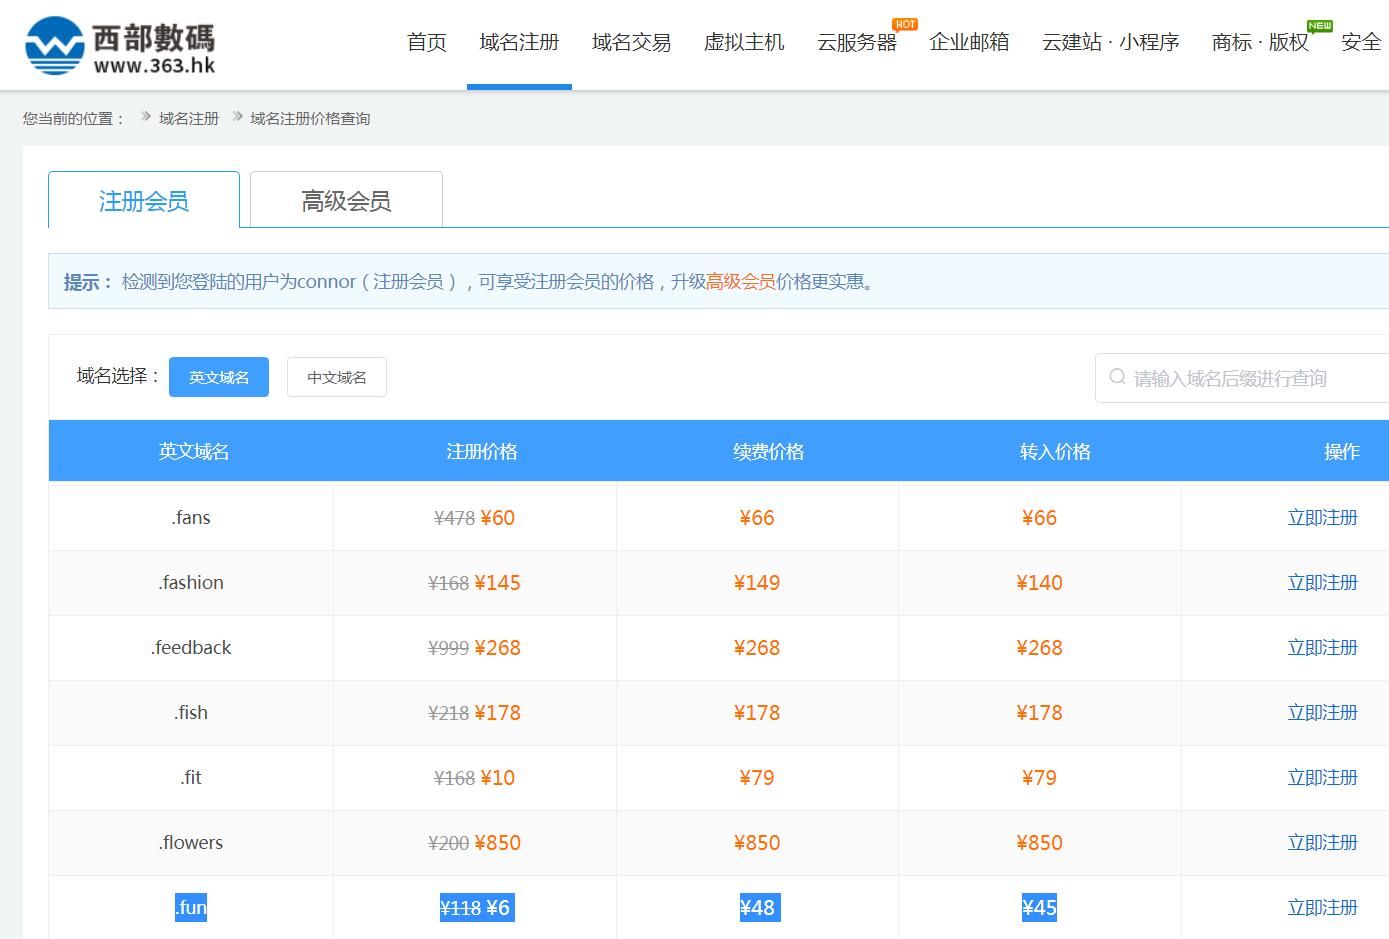The height and width of the screenshot is (939, 1389).
Task: Click 域名注册 in the breadcrumb
Action: 189,118
